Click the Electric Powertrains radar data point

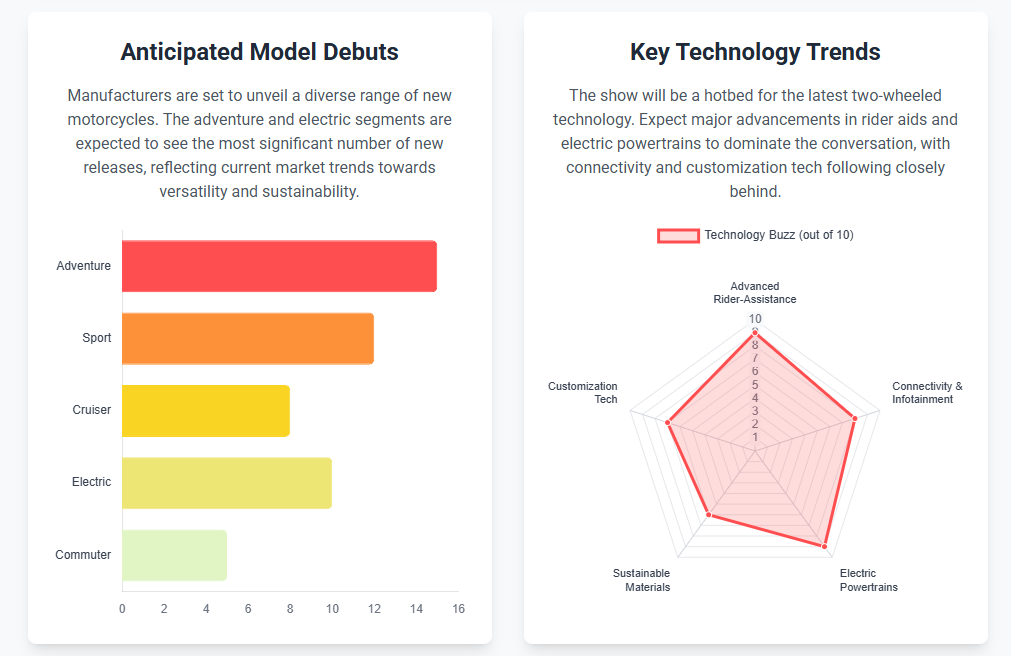point(824,546)
